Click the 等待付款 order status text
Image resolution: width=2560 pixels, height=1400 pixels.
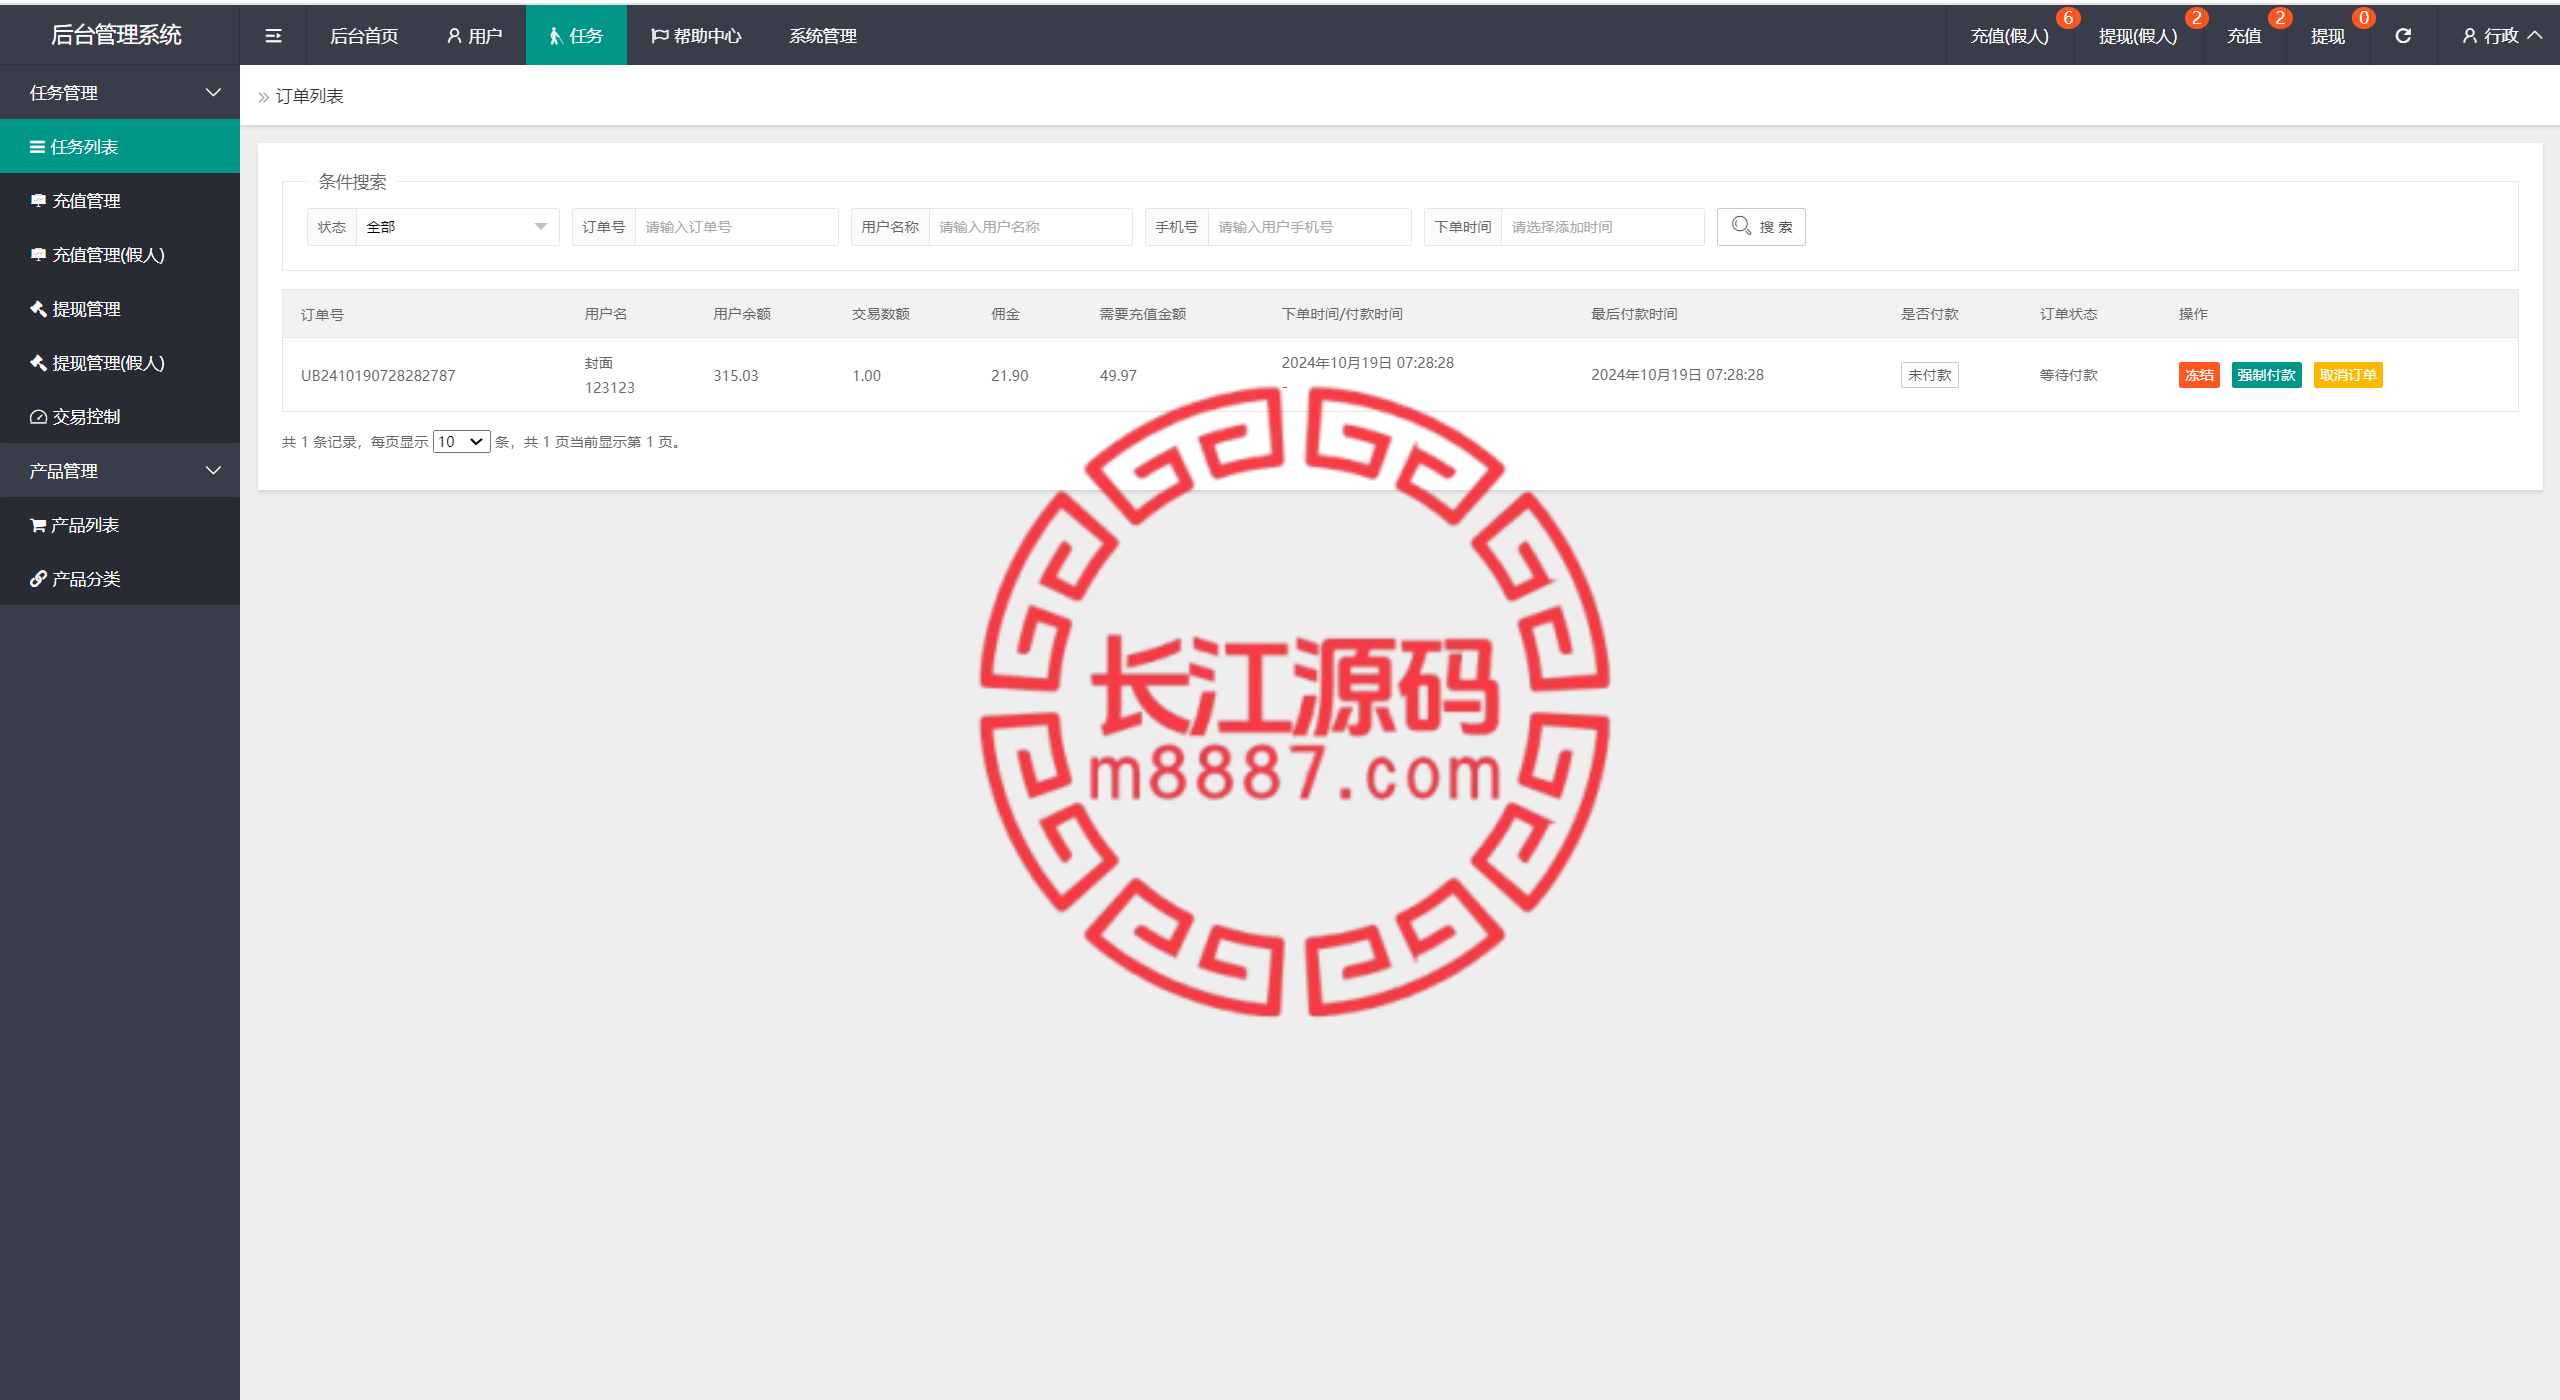click(x=2068, y=375)
